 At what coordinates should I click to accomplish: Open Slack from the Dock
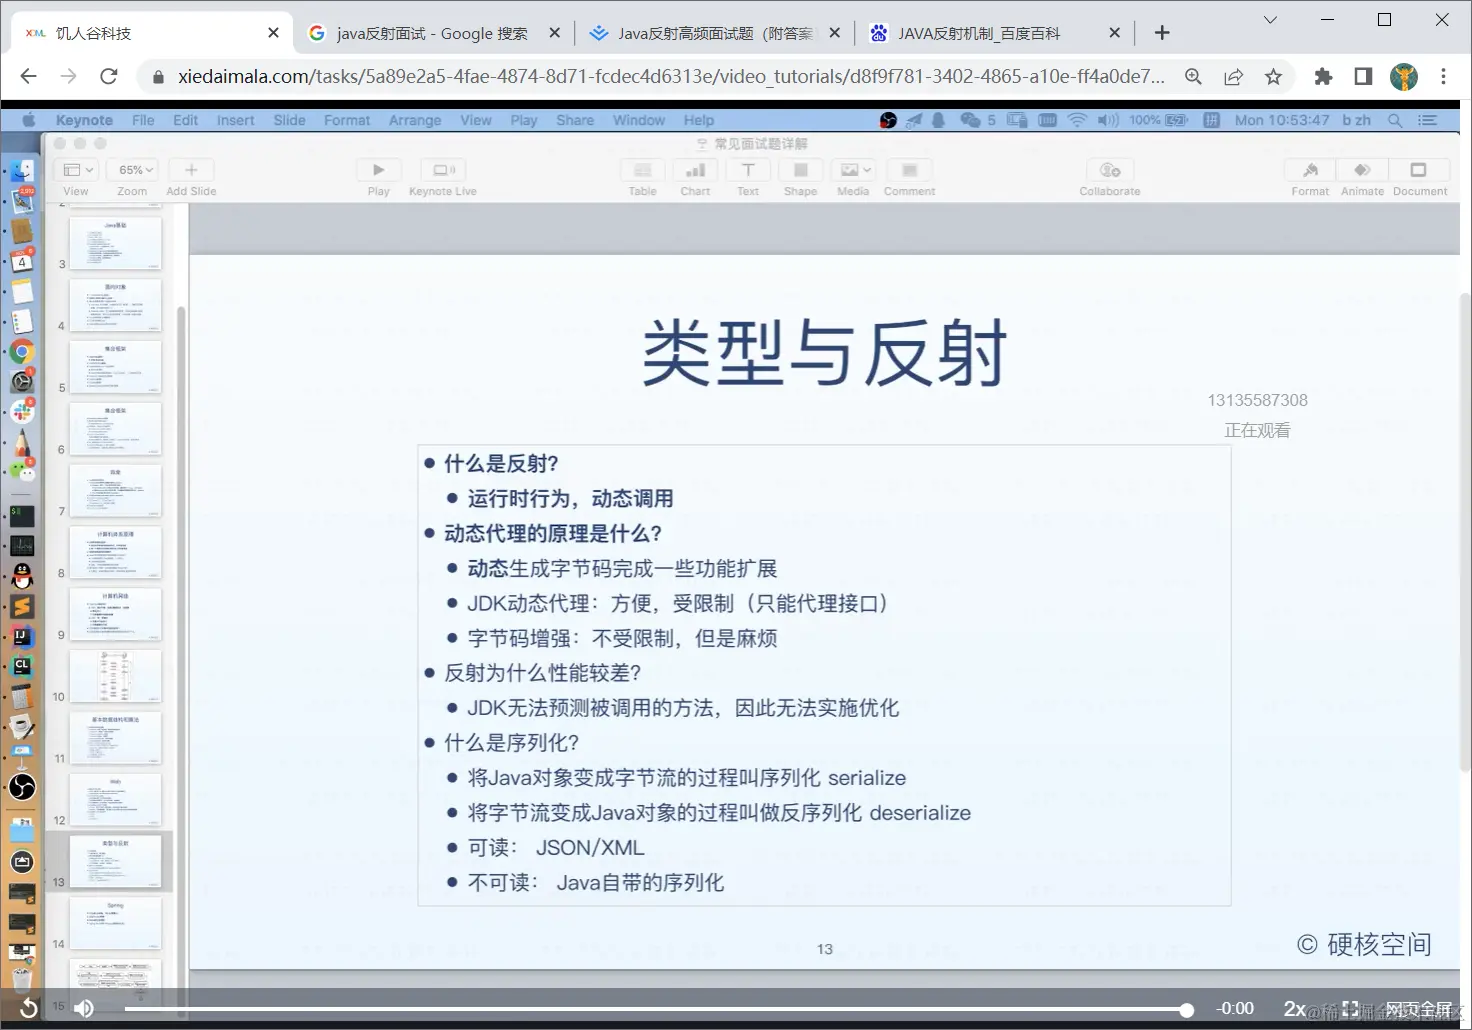point(22,412)
